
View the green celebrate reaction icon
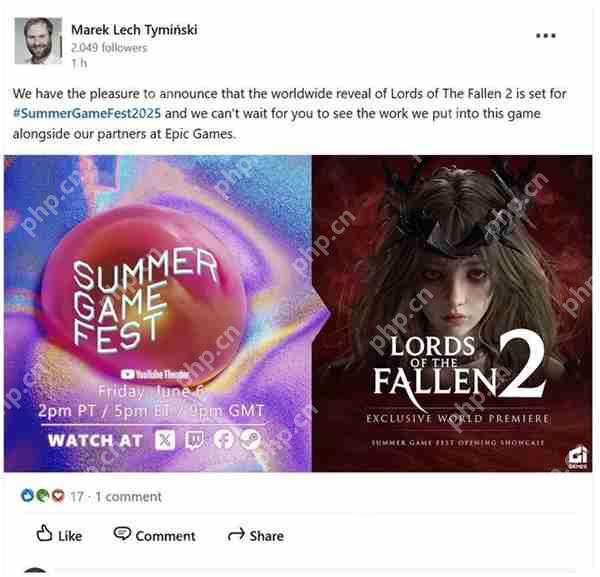[x=42, y=496]
